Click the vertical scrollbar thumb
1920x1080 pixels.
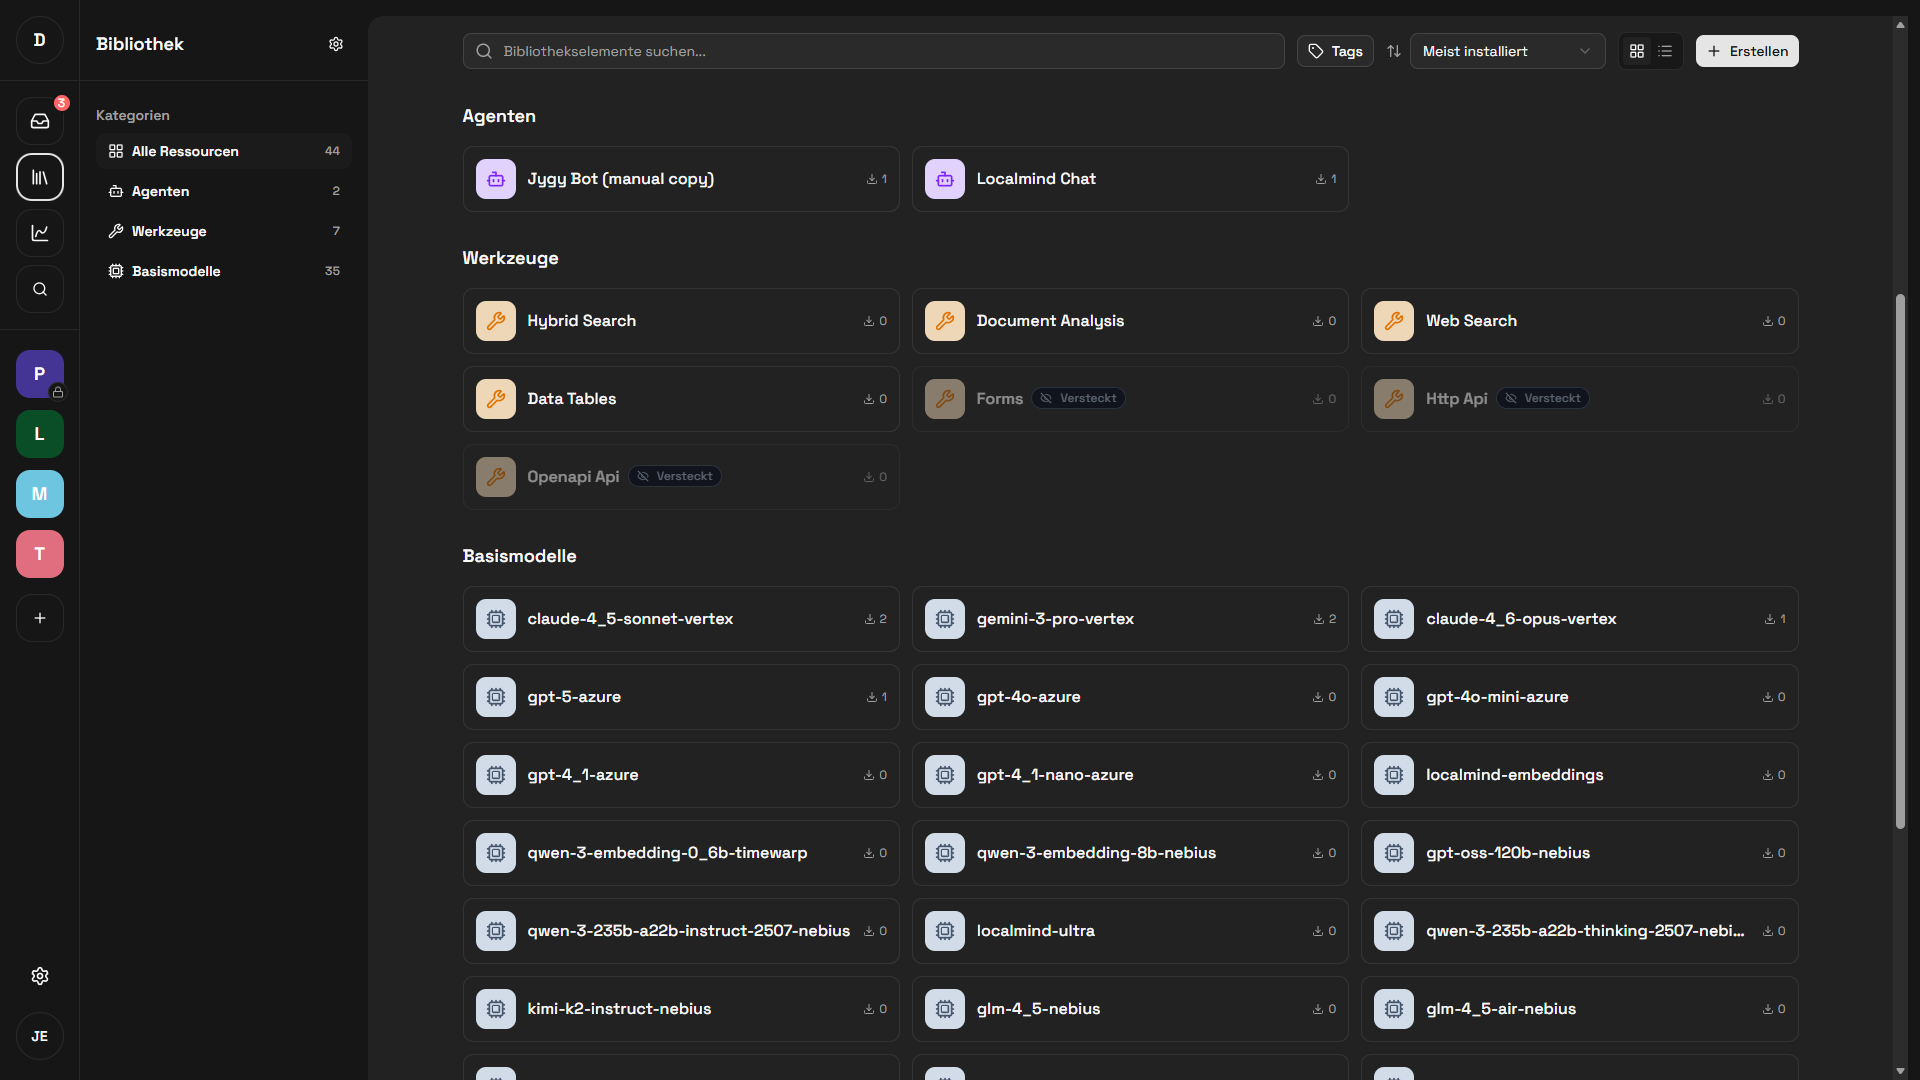click(1900, 560)
